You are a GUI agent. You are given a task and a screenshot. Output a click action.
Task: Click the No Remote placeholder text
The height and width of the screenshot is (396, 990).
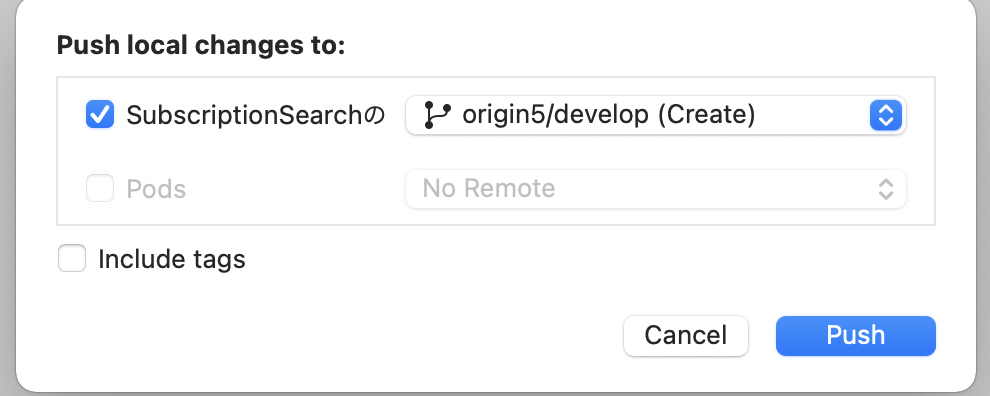(489, 188)
